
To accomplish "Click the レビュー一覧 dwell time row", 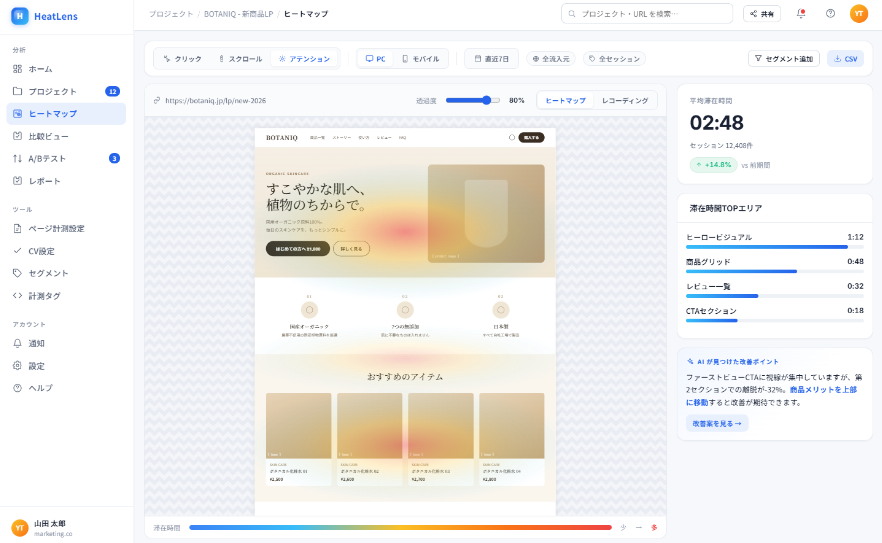I will coord(775,289).
